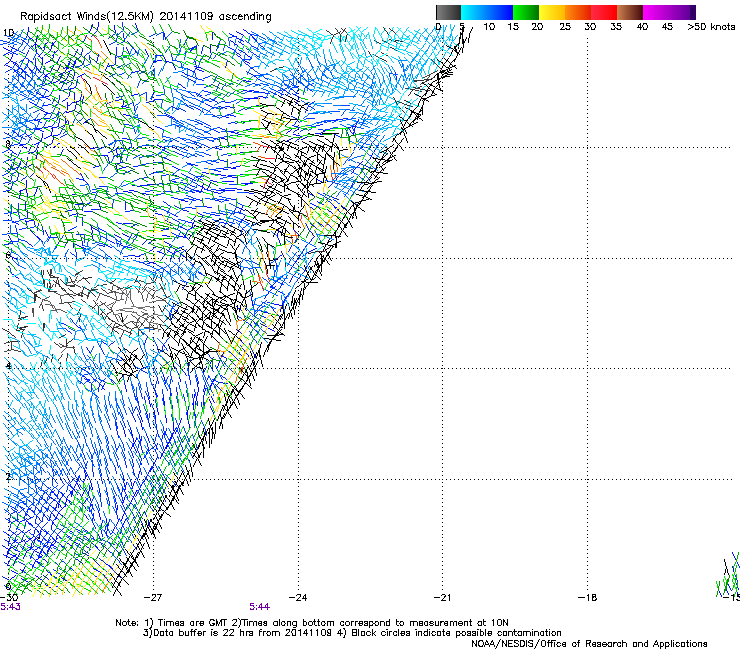This screenshot has width=740, height=650.
Task: Click the '-30' longitude axis label
Action: tap(9, 598)
